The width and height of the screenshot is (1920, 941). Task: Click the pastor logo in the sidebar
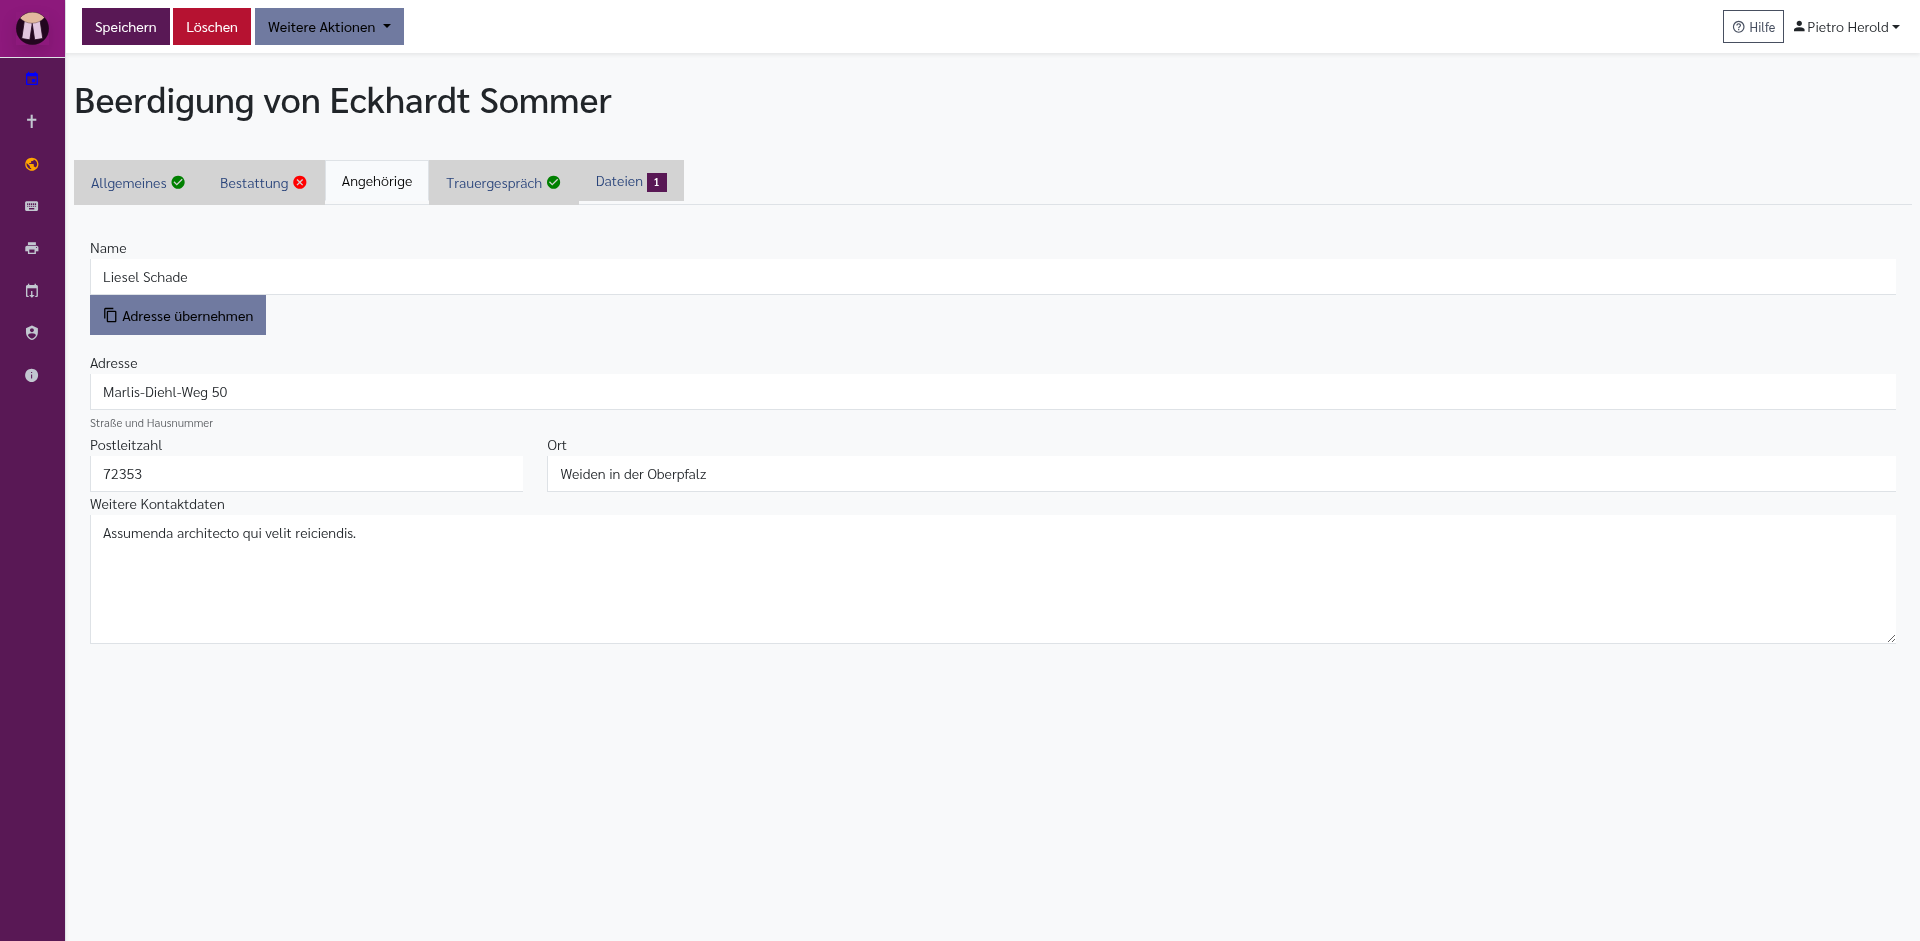click(32, 28)
